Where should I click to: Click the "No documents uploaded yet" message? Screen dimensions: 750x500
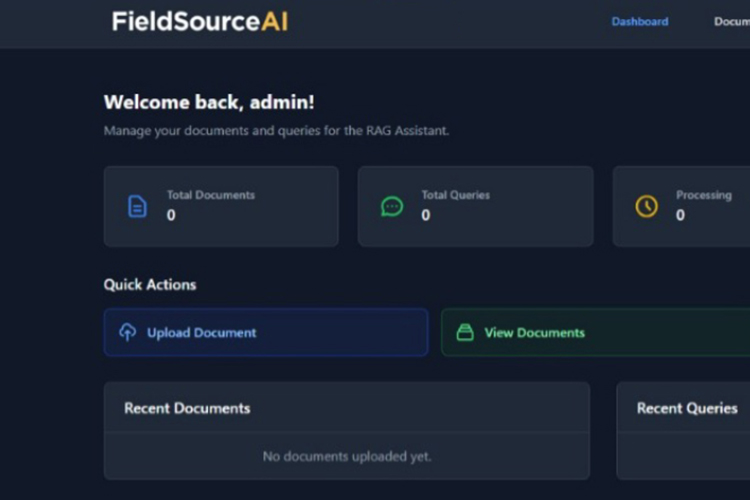[x=347, y=456]
